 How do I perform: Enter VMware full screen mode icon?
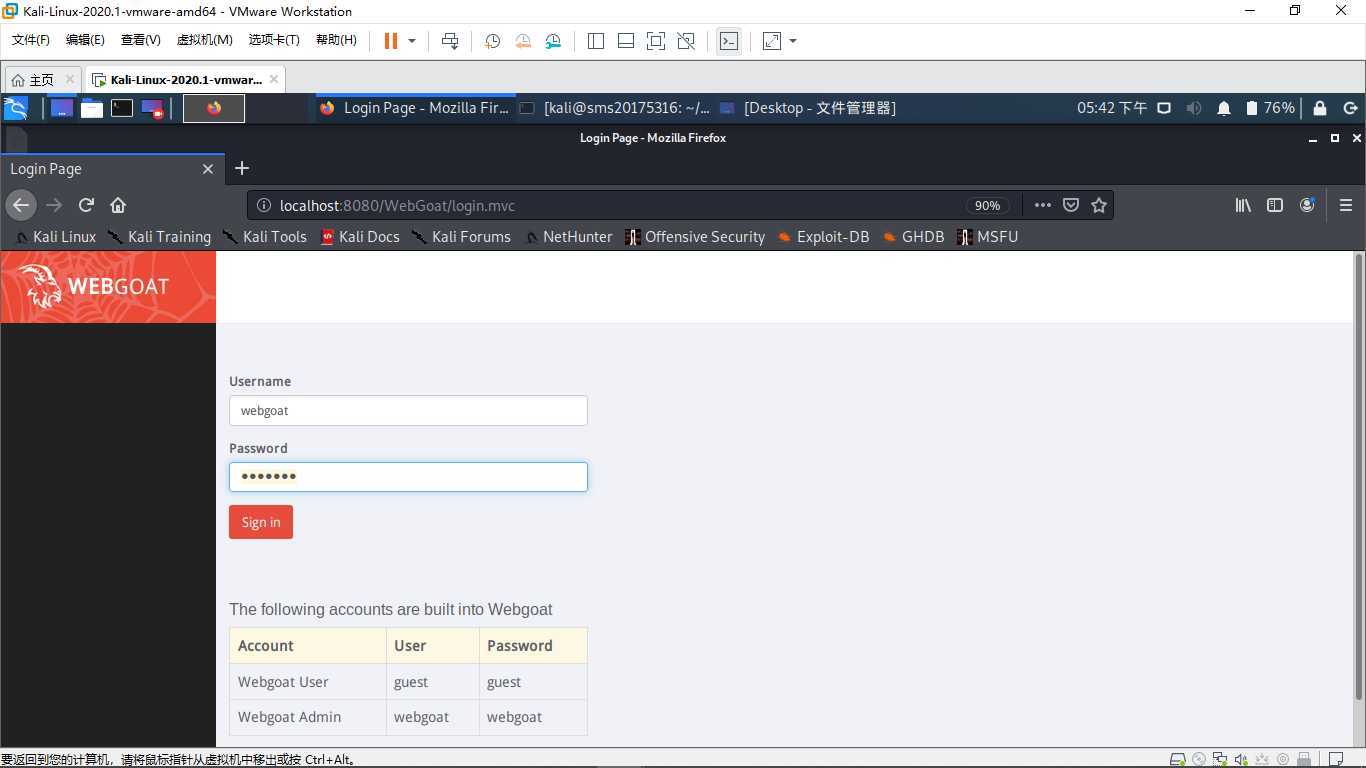pyautogui.click(x=656, y=41)
